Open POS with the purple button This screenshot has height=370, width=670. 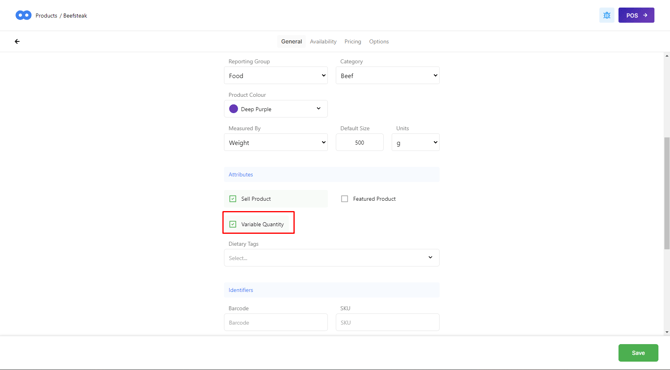(x=636, y=15)
